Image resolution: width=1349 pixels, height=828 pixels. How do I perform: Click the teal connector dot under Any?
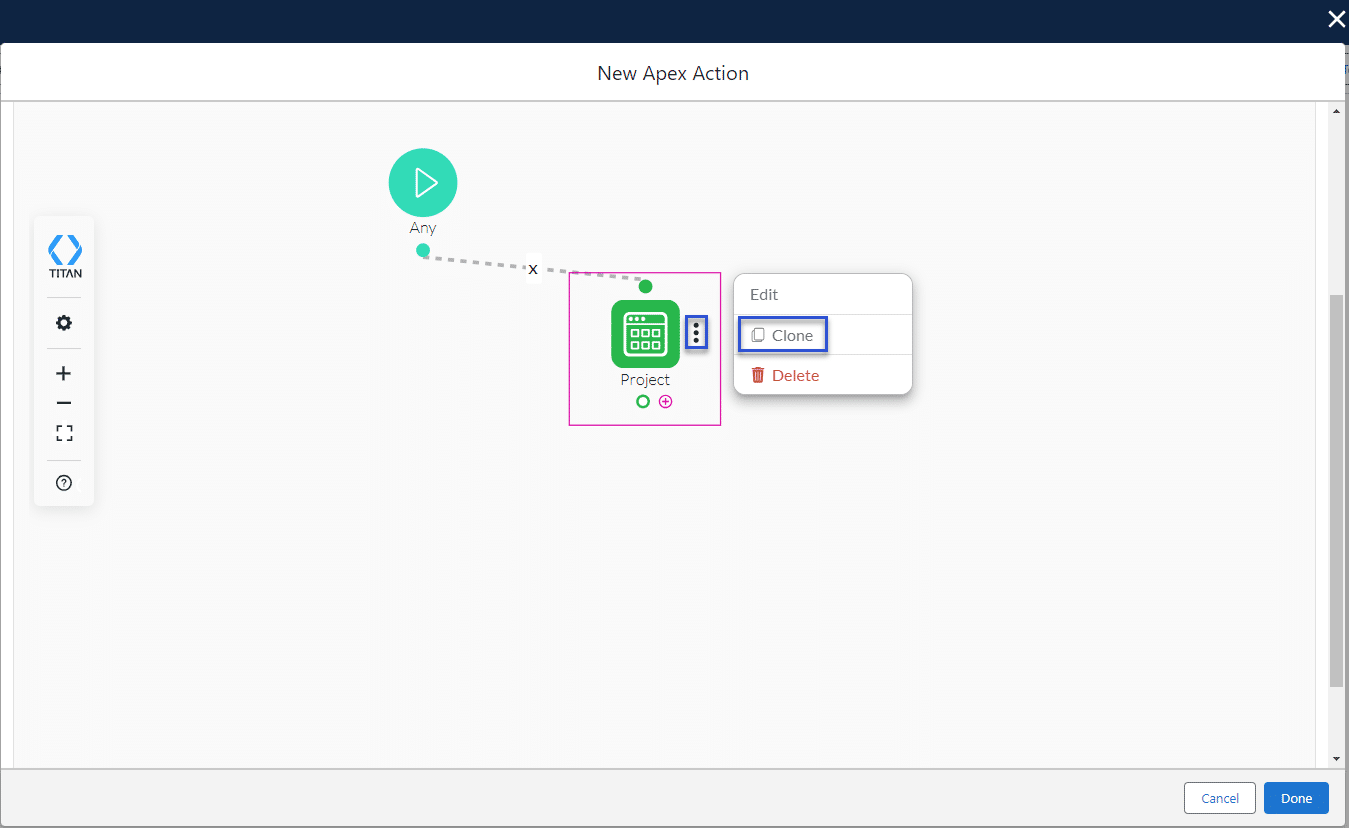coord(423,250)
